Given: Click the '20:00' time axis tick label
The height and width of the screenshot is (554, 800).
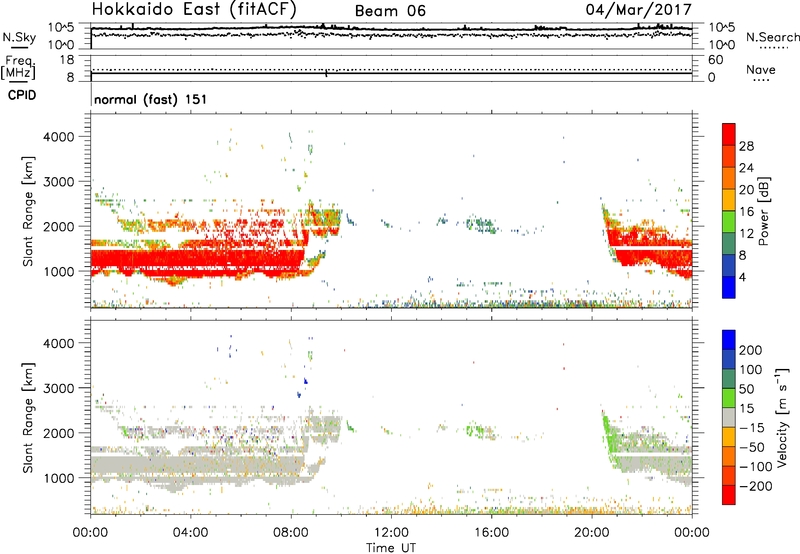Looking at the screenshot, I should coord(591,533).
